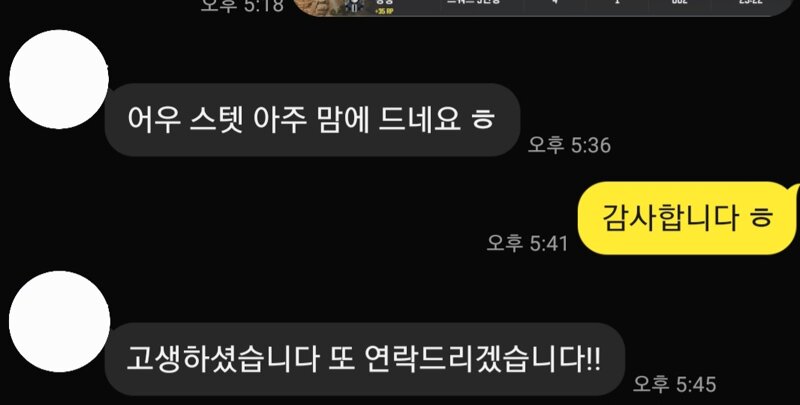Tap the +35 RP label in shared image
This screenshot has height=405, width=800.
(x=384, y=11)
